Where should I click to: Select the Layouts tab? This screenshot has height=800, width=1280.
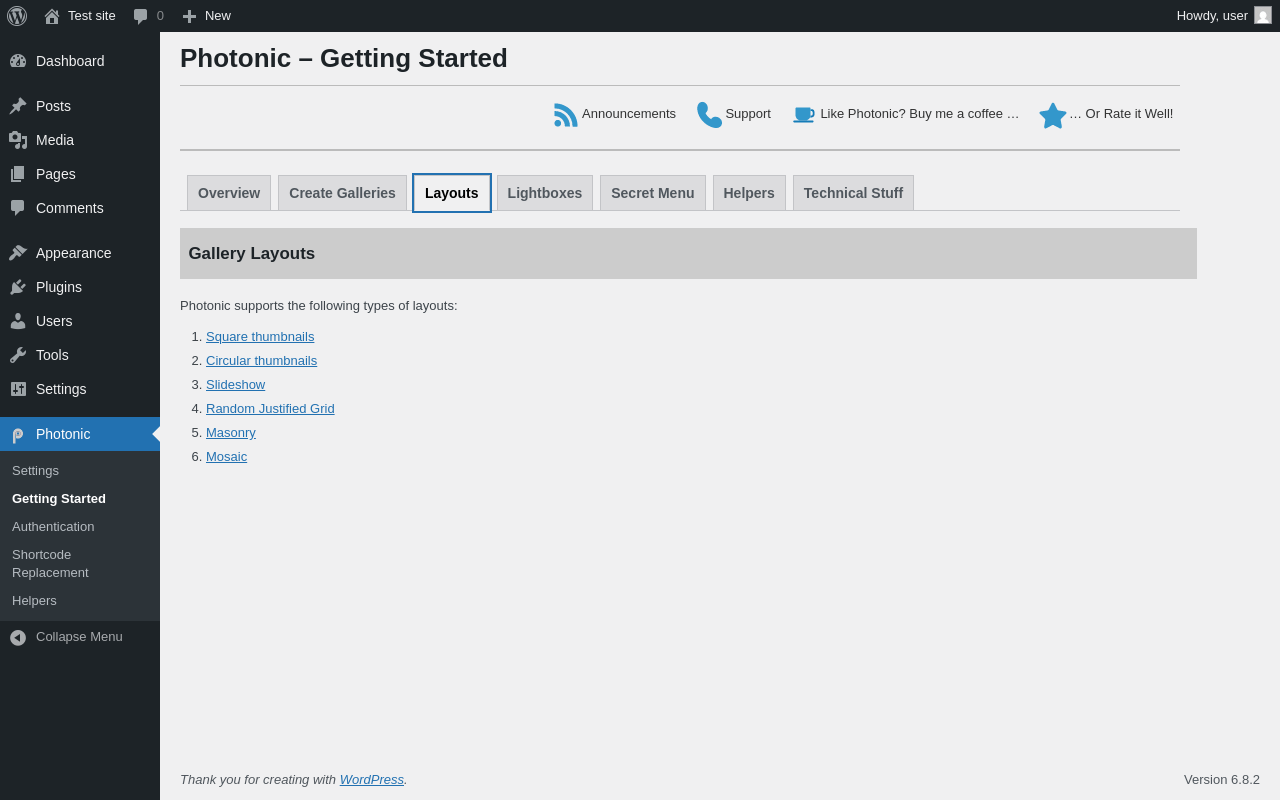coord(452,193)
